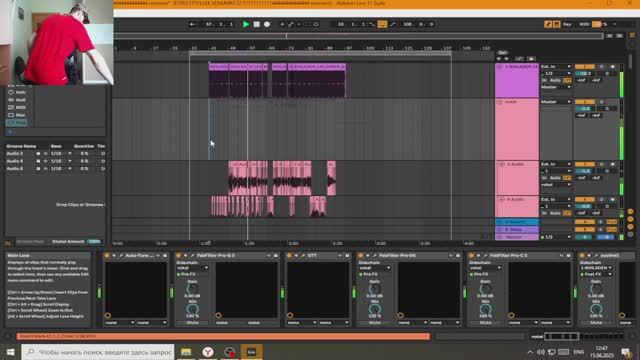This screenshot has height=360, width=640.
Task: Click the Pro-DS hot-swap preset icon
Action: click(x=451, y=256)
